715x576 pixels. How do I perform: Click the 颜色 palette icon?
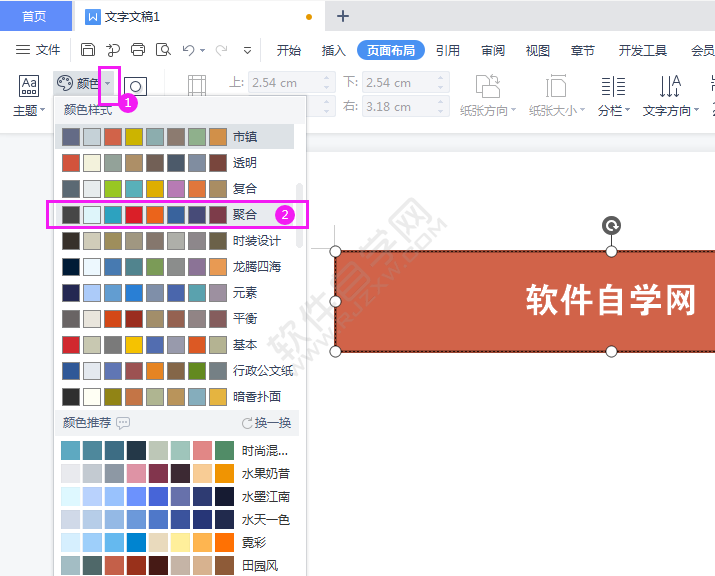click(65, 83)
